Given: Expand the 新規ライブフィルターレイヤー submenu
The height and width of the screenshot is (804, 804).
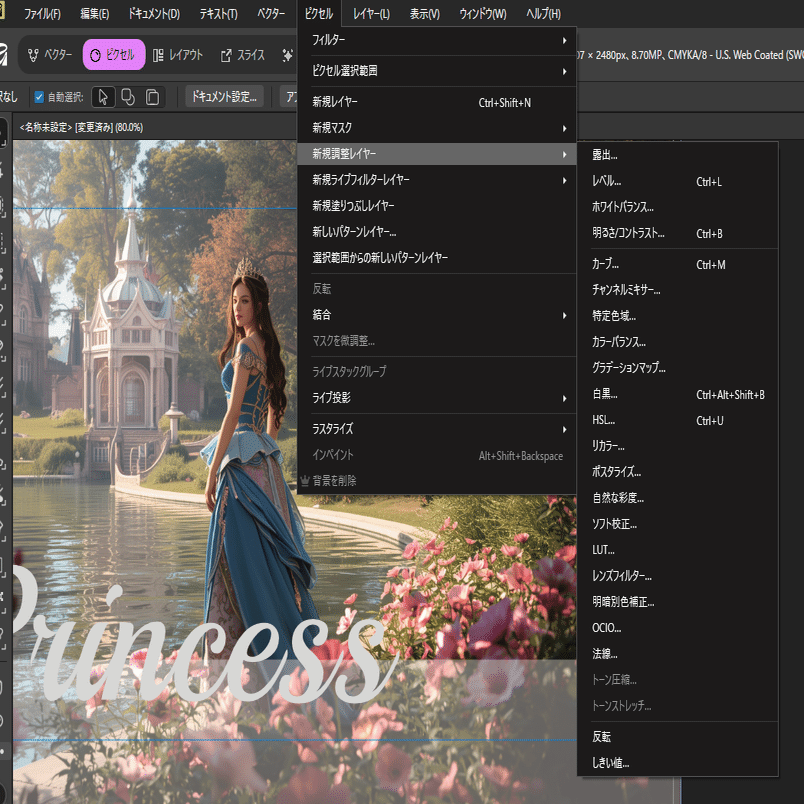Looking at the screenshot, I should click(437, 180).
